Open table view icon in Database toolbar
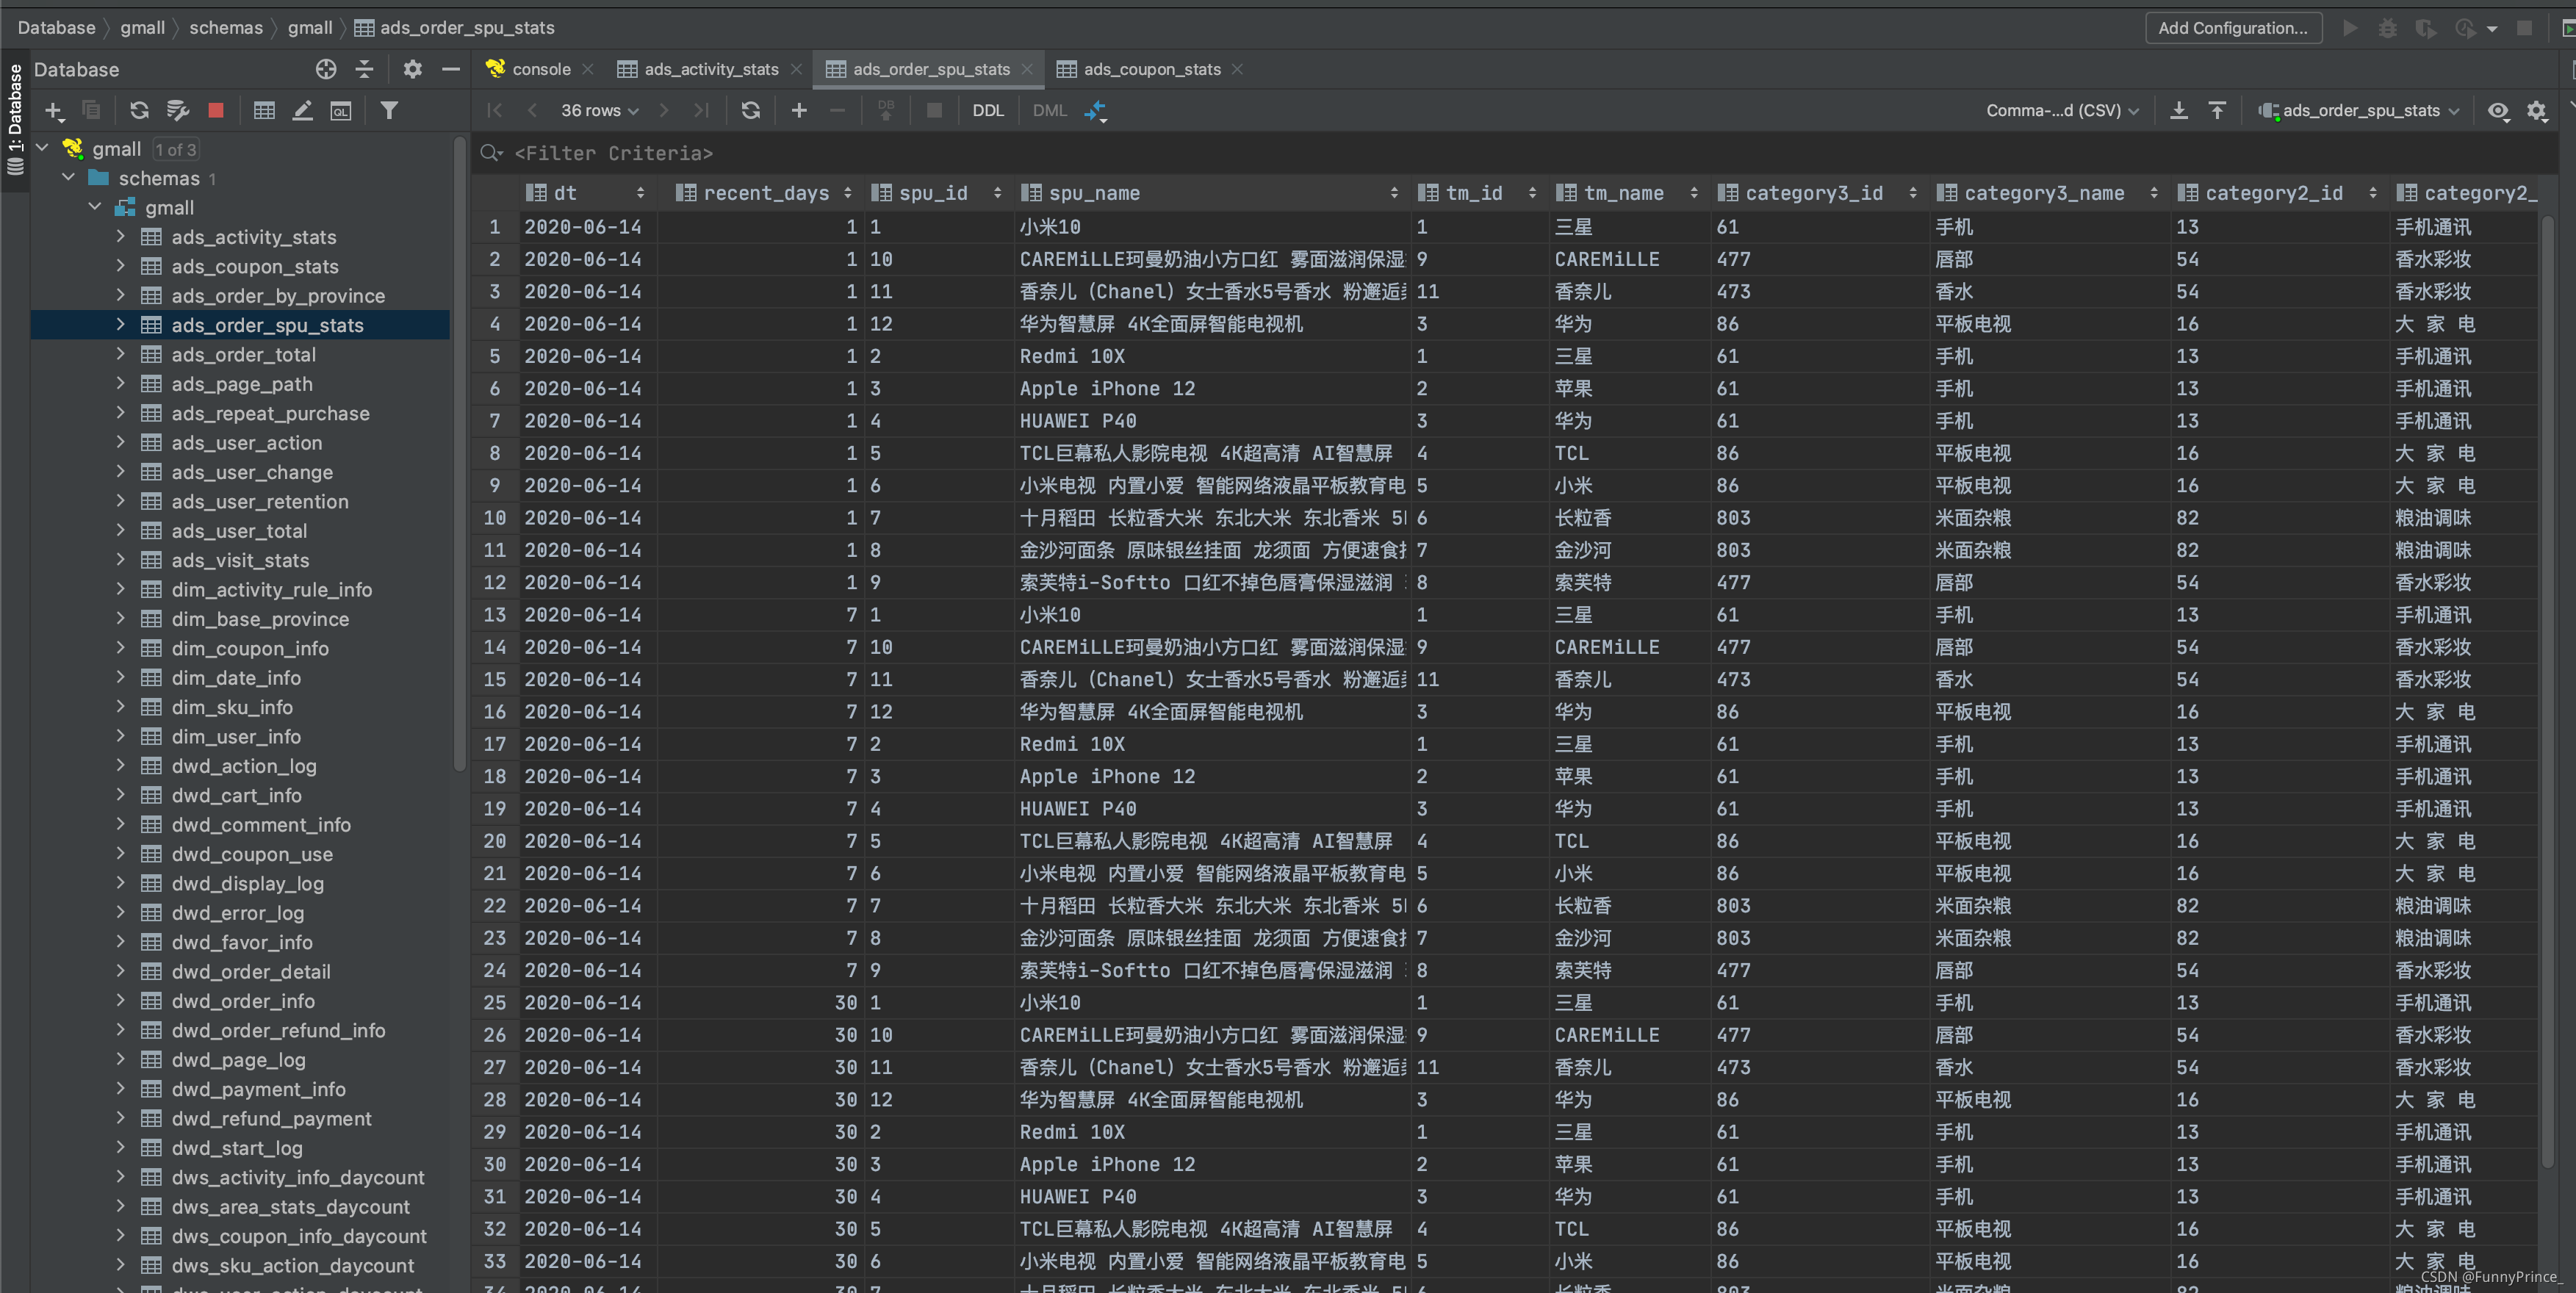This screenshot has height=1293, width=2576. (264, 111)
